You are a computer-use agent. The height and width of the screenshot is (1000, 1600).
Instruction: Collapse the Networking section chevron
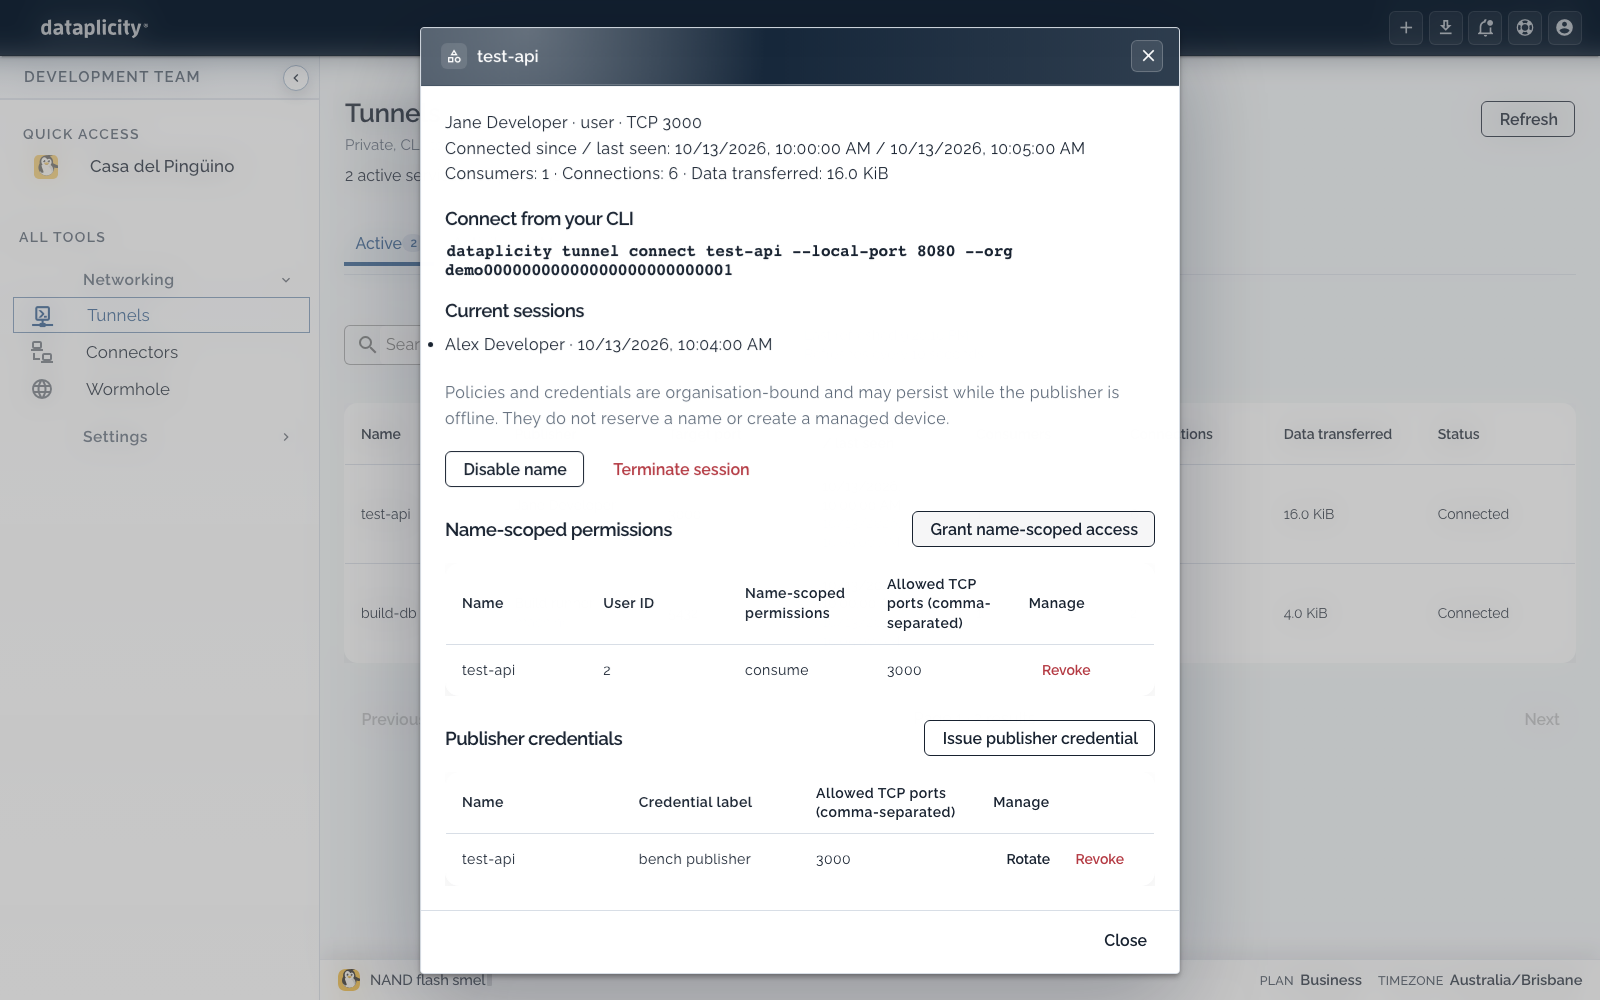[286, 280]
